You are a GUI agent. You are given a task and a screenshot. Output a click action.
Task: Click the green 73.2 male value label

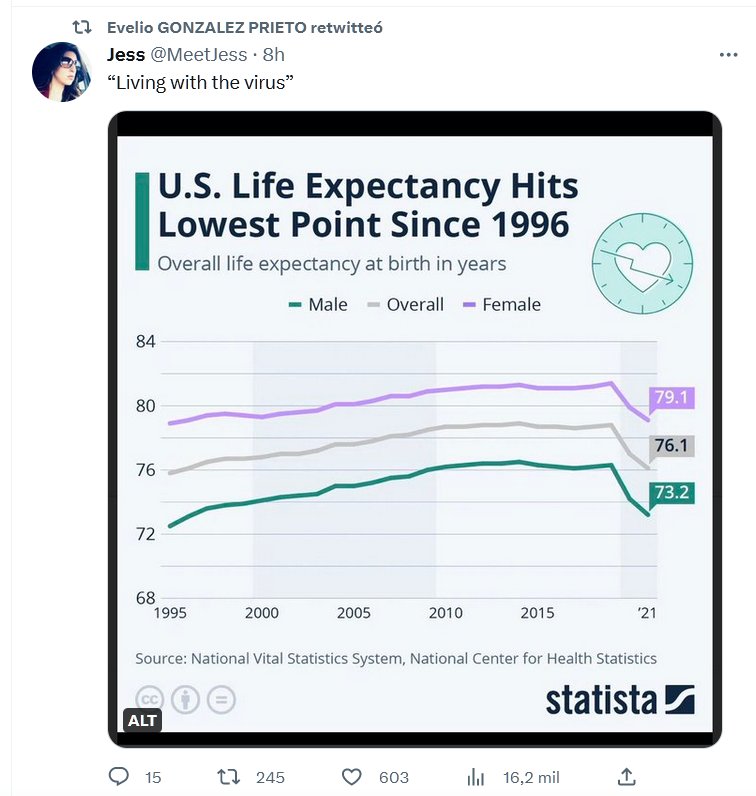click(671, 492)
